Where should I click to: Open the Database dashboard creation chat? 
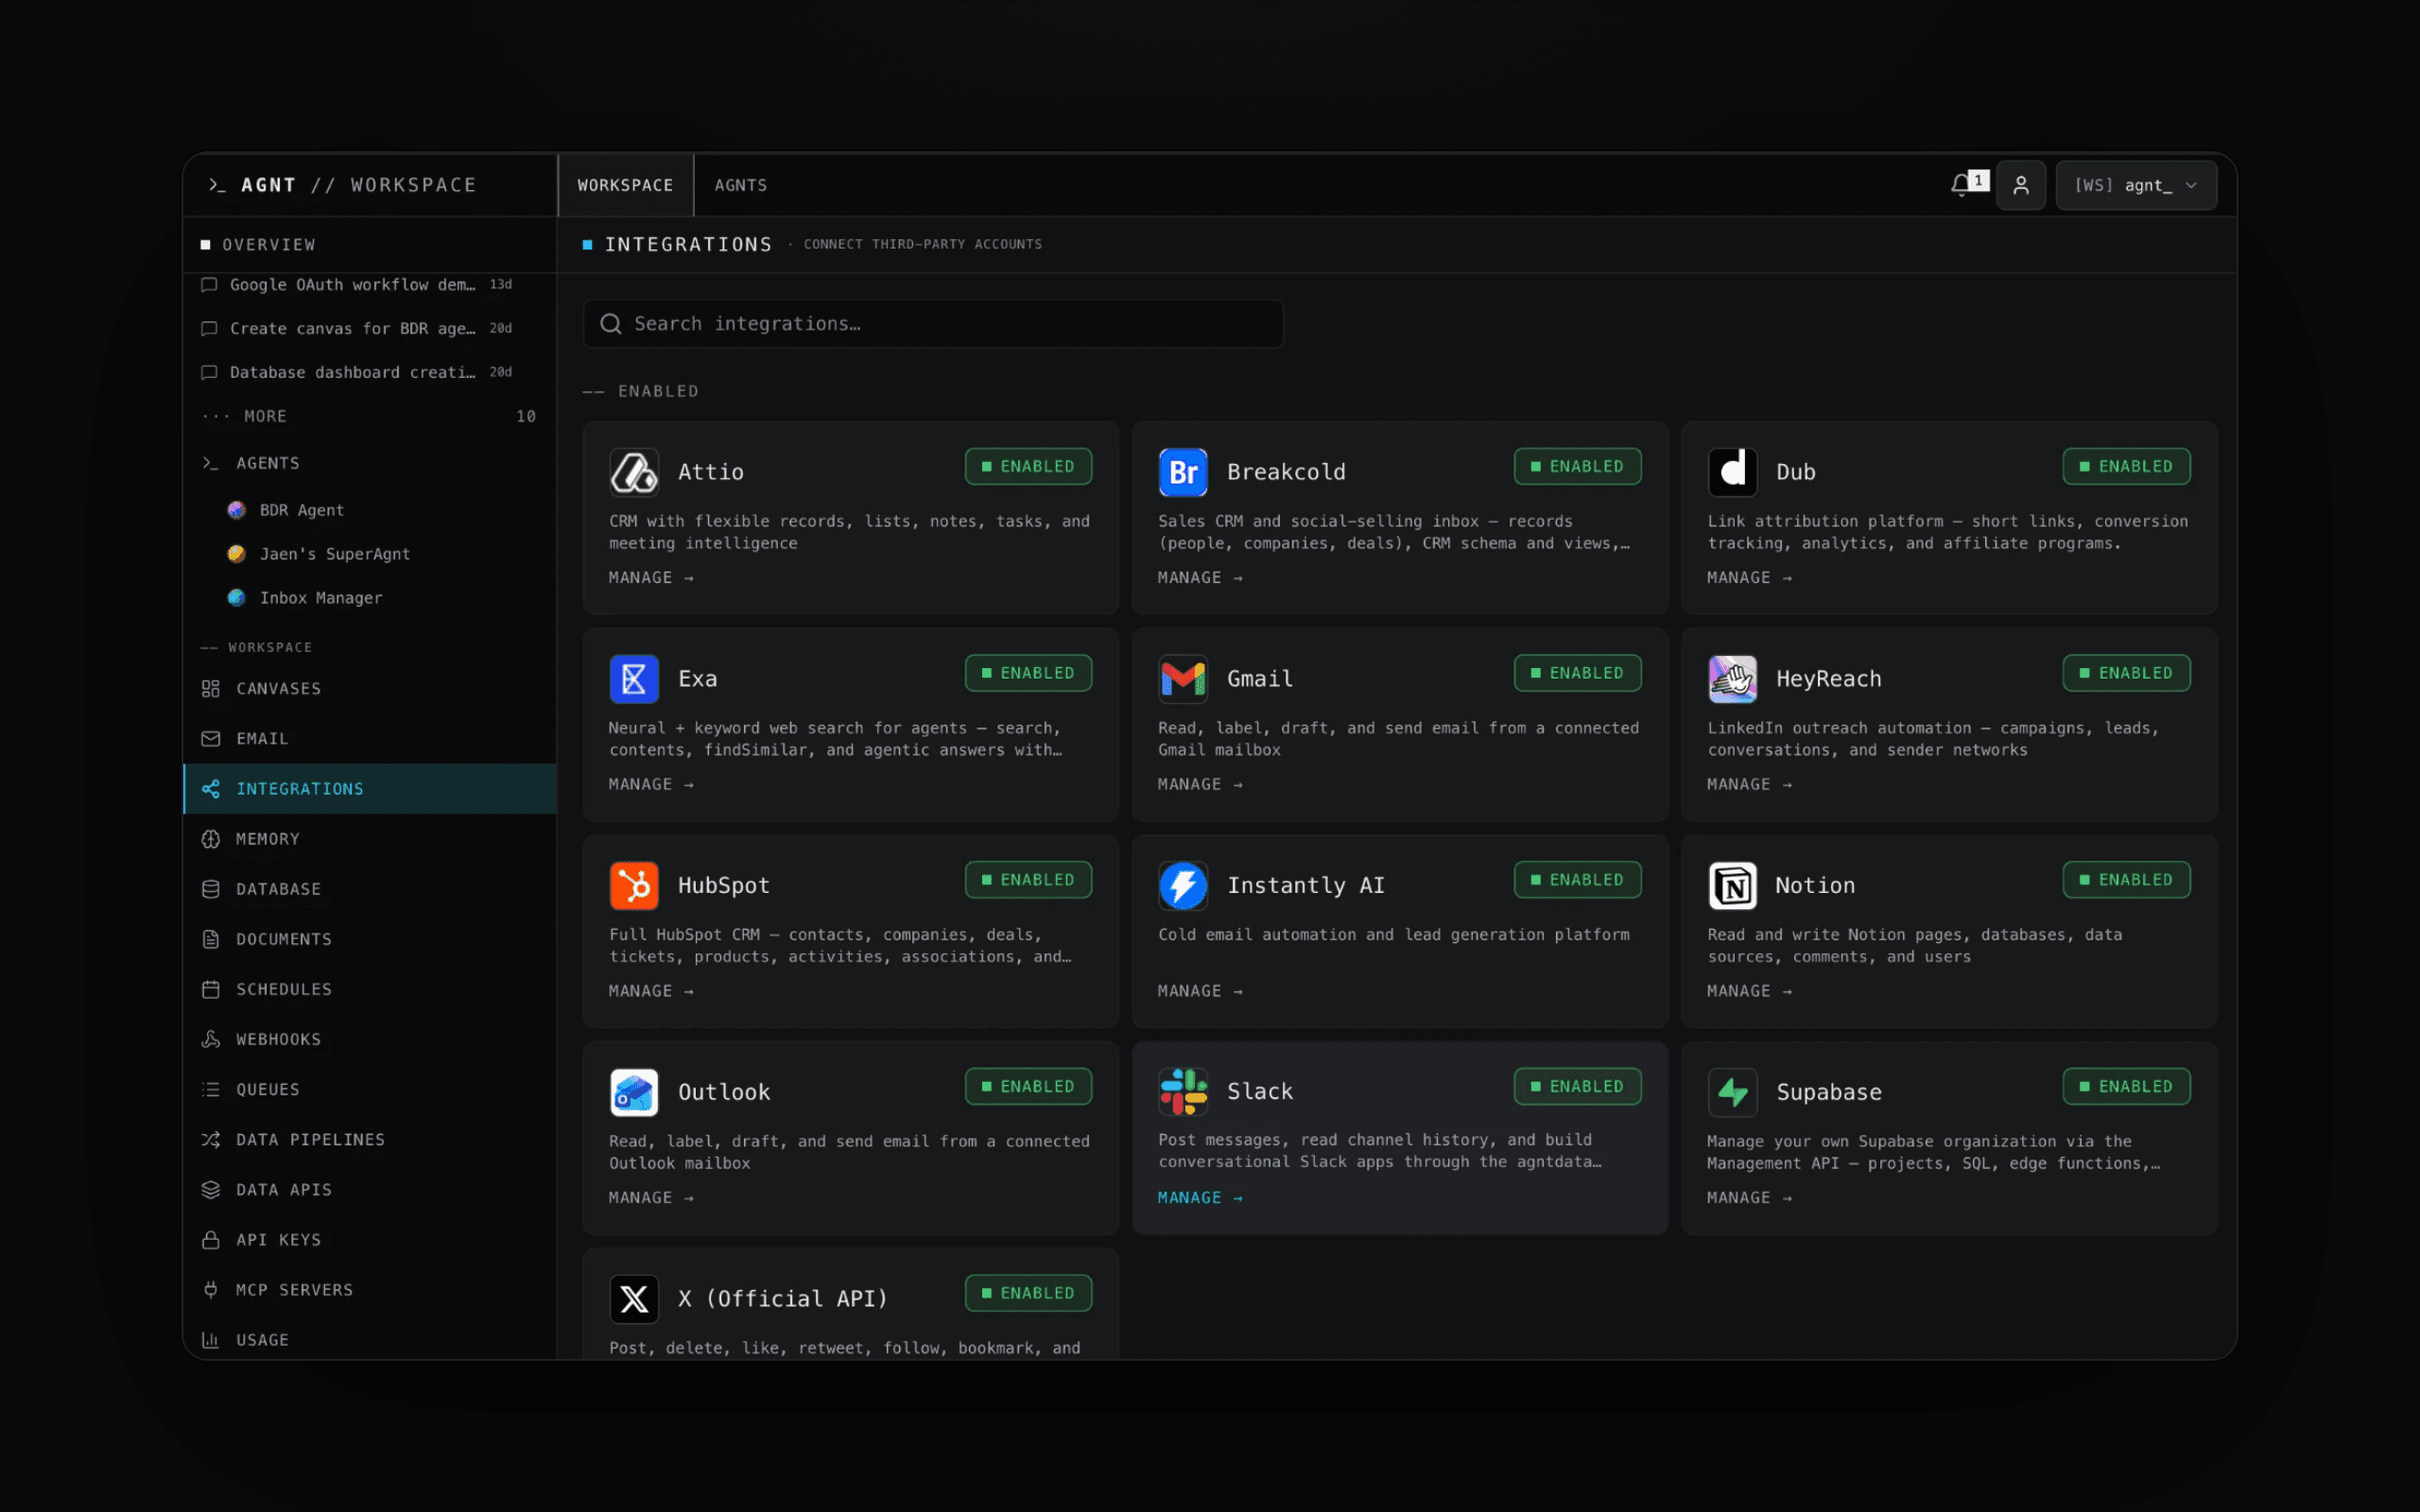(369, 372)
